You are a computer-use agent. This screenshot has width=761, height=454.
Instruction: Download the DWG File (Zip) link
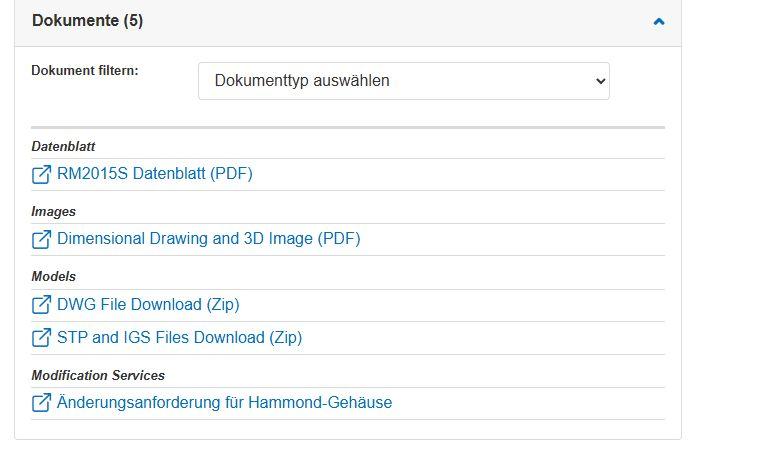point(148,304)
